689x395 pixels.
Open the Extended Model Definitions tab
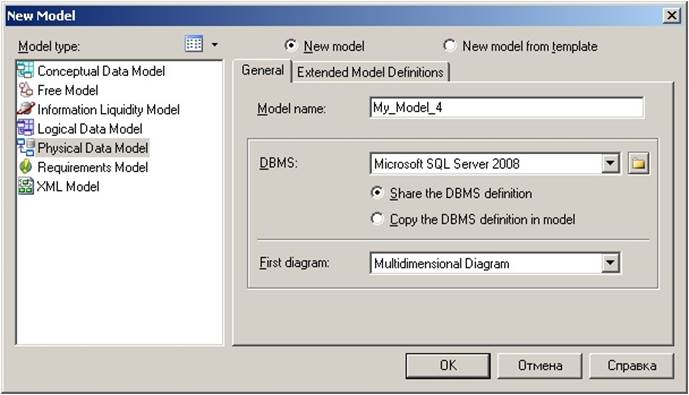tap(370, 72)
